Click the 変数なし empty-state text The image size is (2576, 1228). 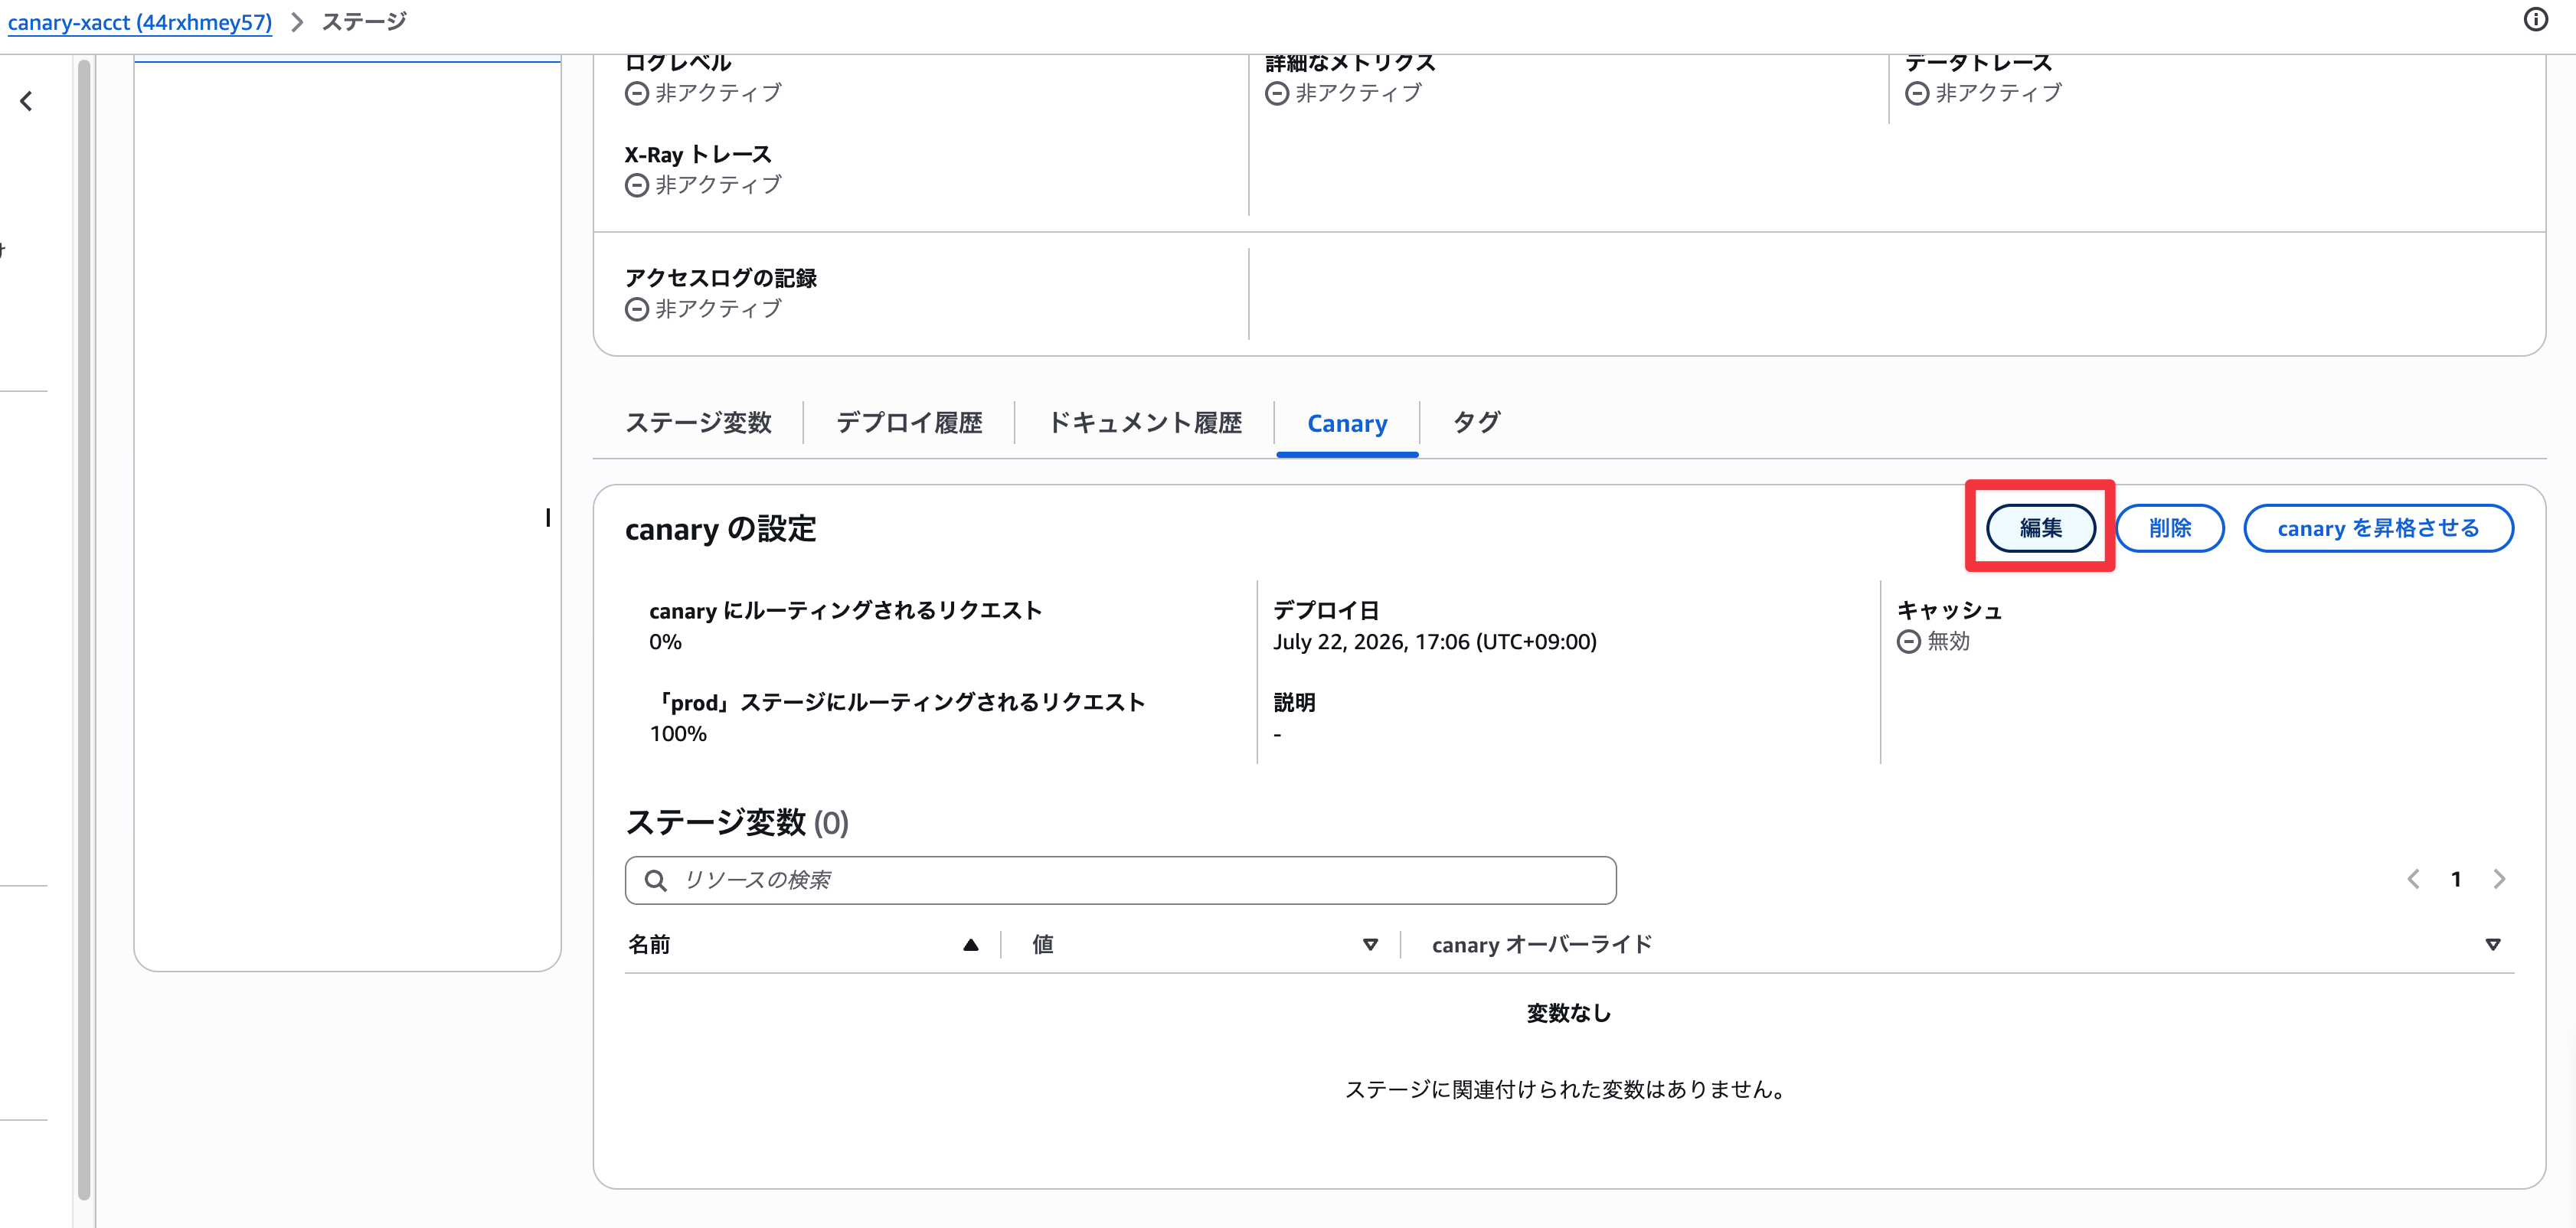pyautogui.click(x=1568, y=1013)
